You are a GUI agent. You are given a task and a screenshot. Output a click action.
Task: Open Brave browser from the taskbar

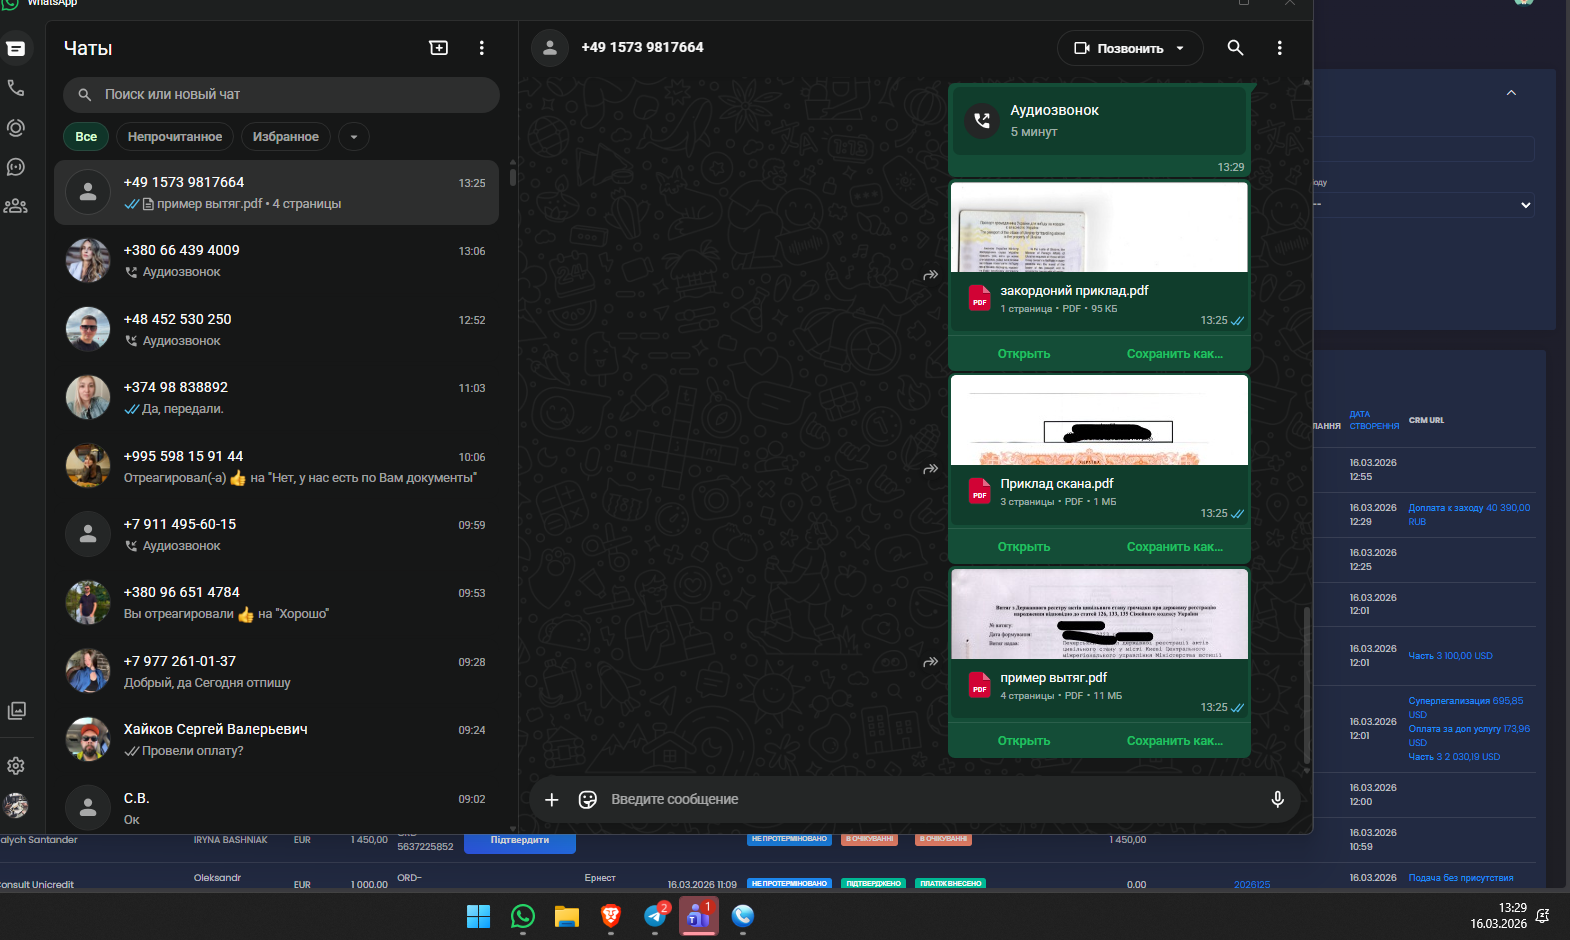[x=611, y=916]
